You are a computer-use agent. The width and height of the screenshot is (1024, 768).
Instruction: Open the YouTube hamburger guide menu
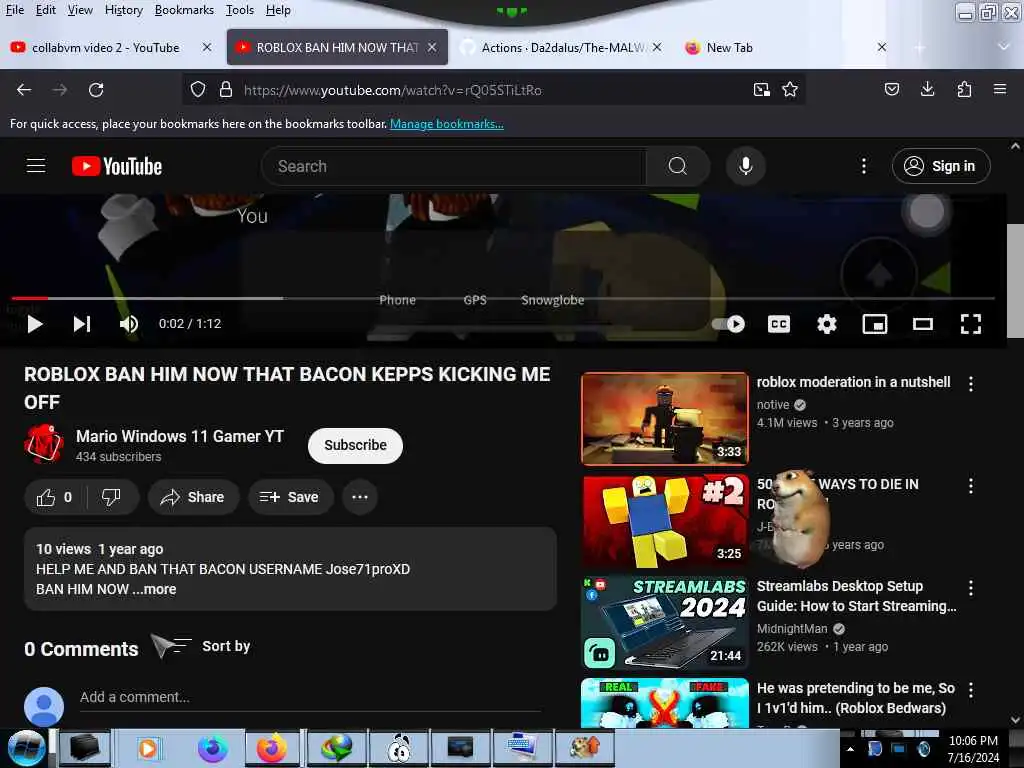tap(36, 166)
